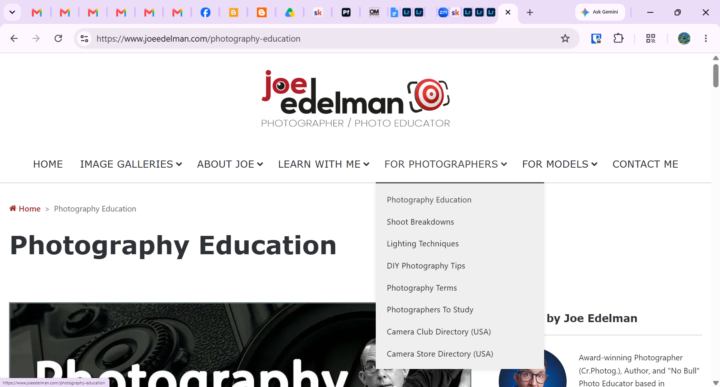Click the Photography banner image

tap(192, 345)
